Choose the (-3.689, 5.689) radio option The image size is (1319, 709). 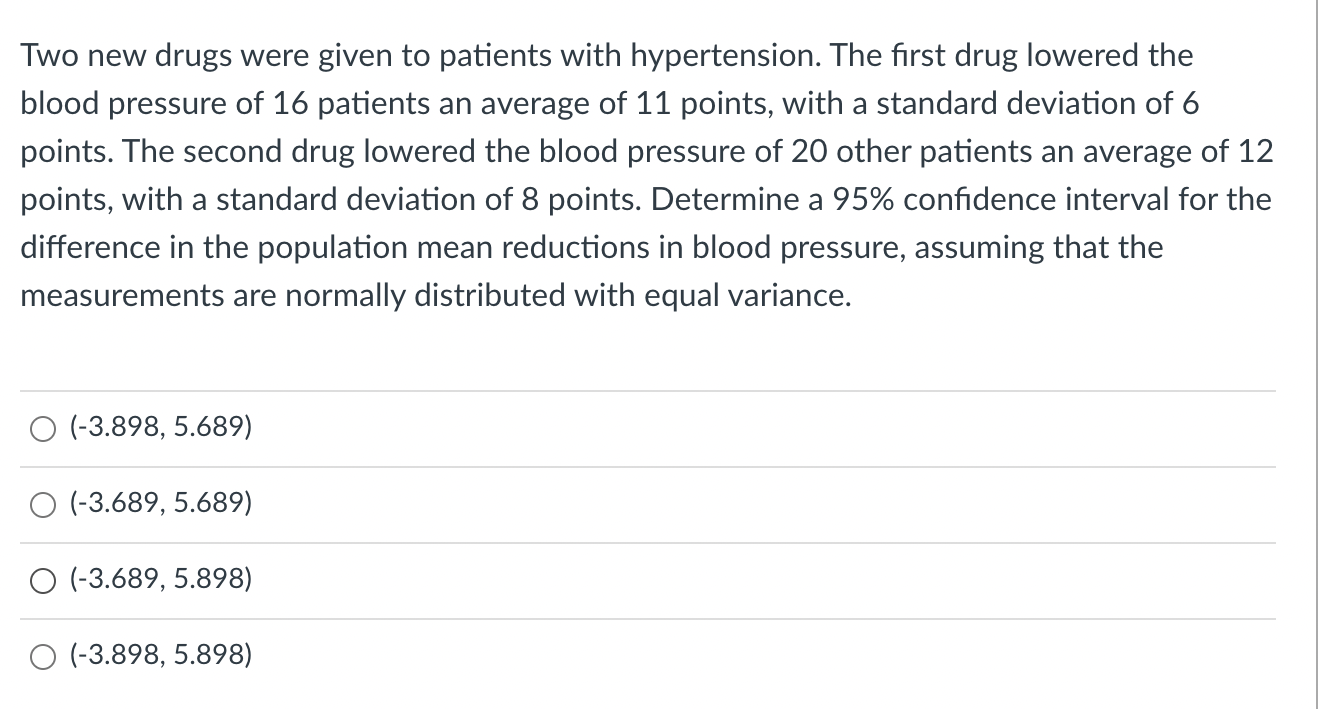43,505
